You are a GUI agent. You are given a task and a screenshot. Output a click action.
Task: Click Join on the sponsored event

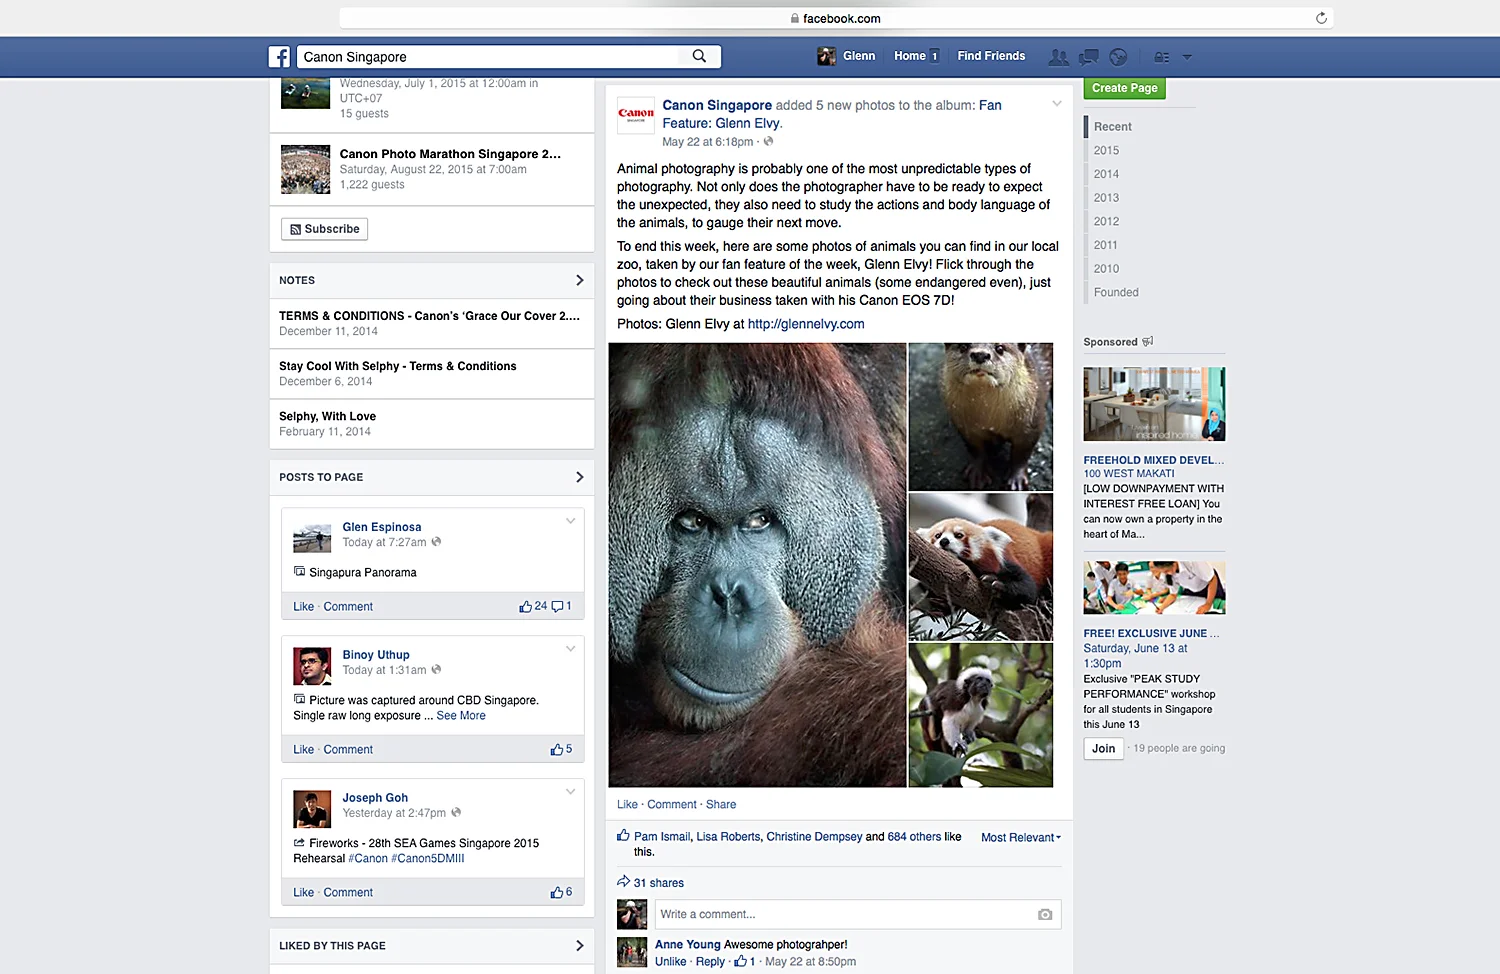point(1104,748)
